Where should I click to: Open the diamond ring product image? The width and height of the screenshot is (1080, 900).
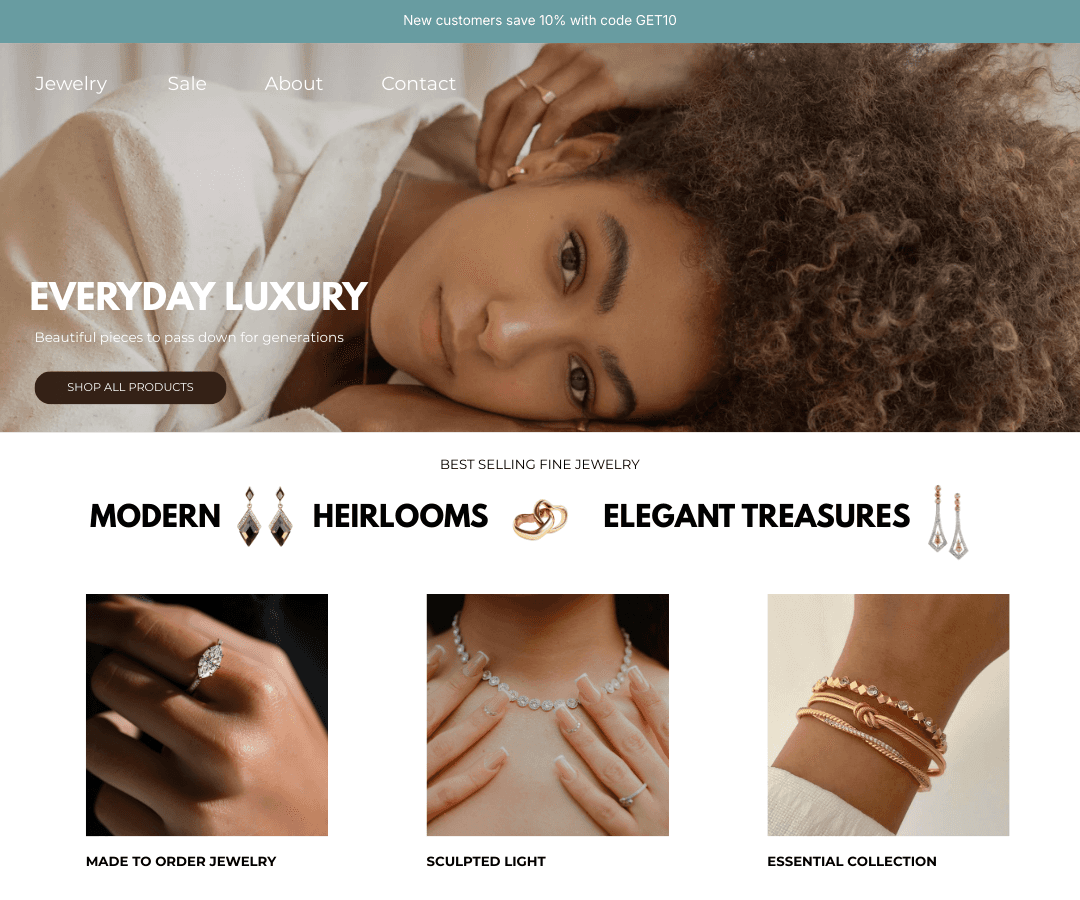(207, 715)
